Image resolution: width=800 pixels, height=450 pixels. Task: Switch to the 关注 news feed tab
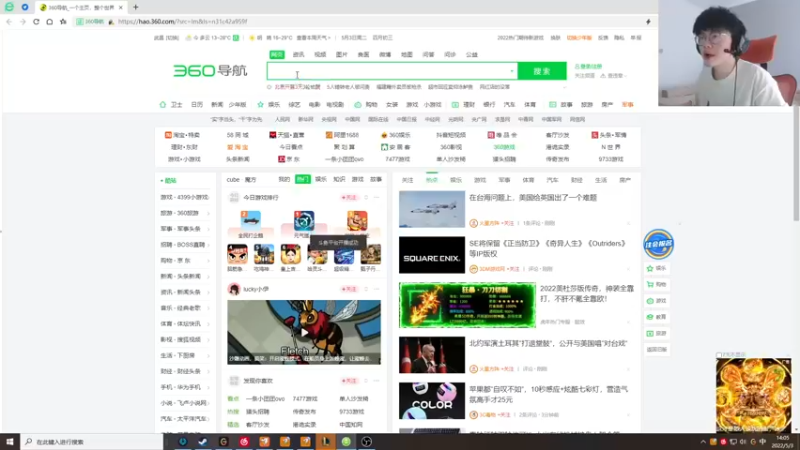[x=407, y=180]
